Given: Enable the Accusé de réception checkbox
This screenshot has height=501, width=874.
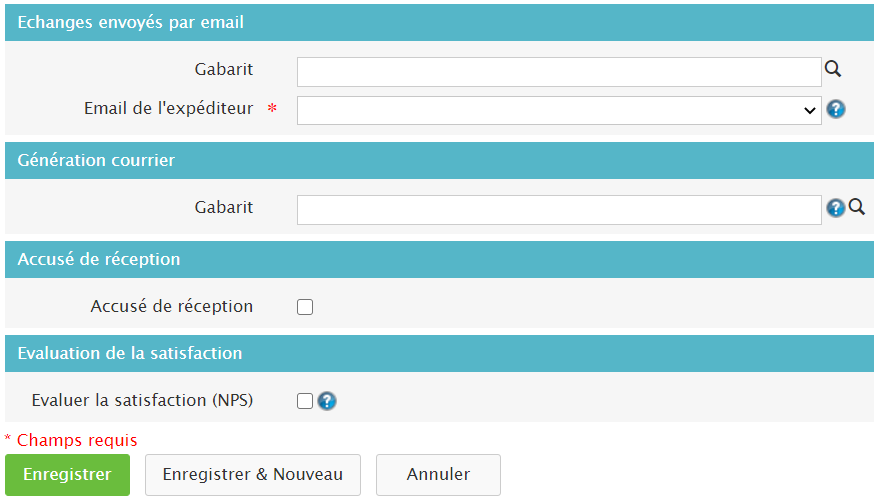Looking at the screenshot, I should tap(305, 307).
